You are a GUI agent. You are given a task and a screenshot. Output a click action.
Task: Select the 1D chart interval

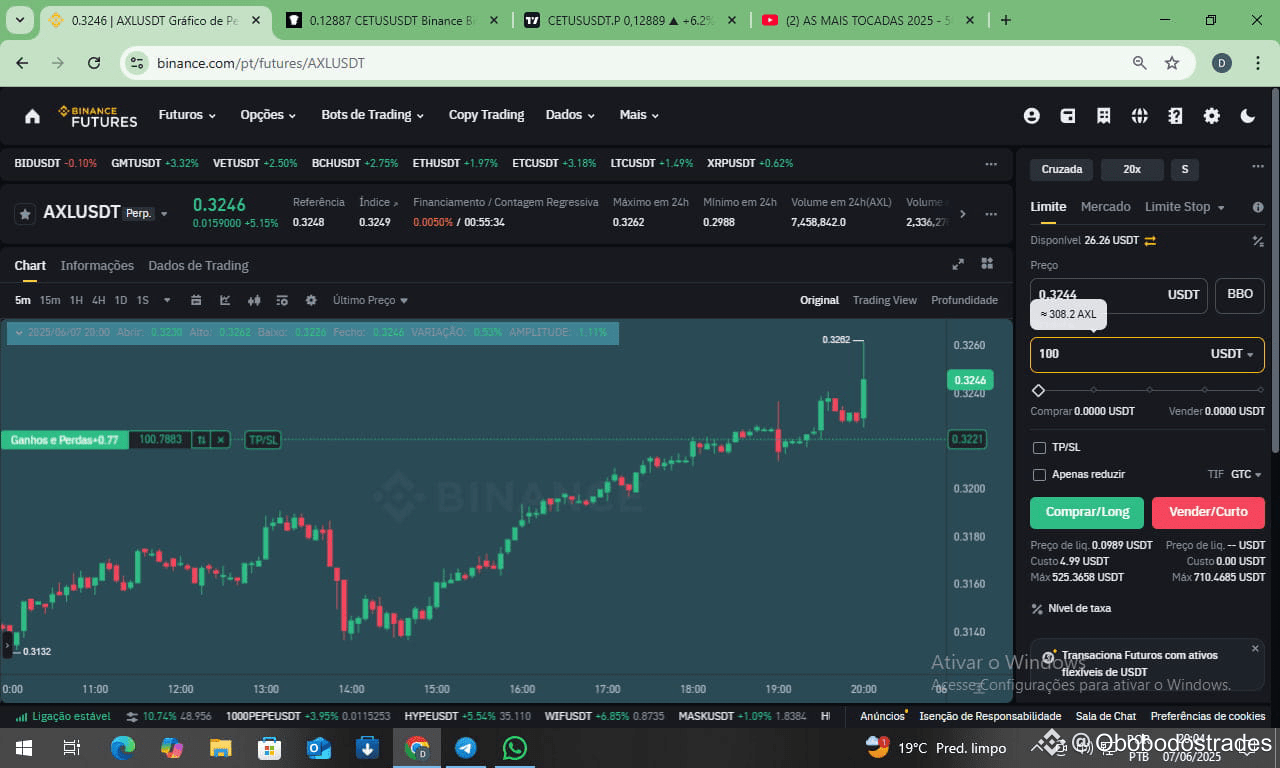tap(121, 300)
